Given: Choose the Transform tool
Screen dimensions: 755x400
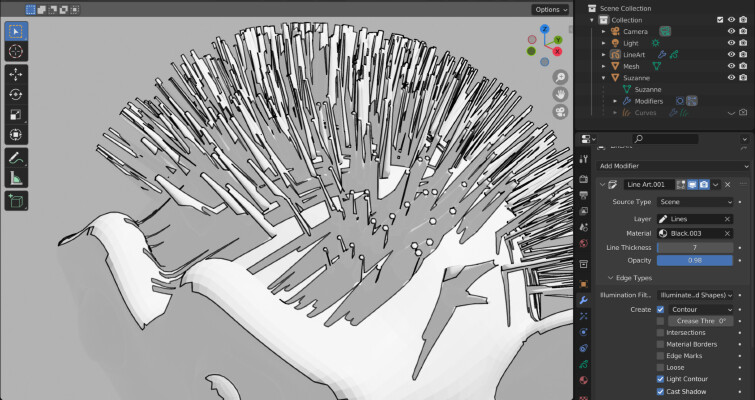Looking at the screenshot, I should [16, 135].
